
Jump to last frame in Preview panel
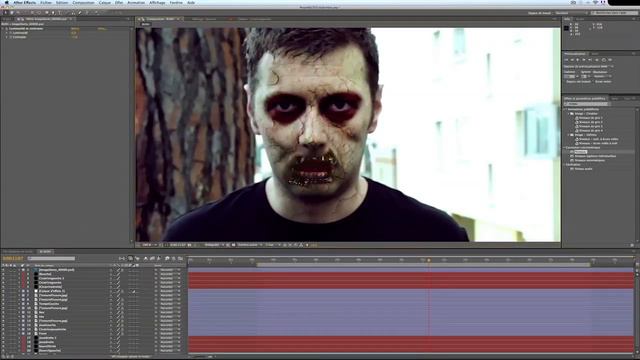[590, 60]
